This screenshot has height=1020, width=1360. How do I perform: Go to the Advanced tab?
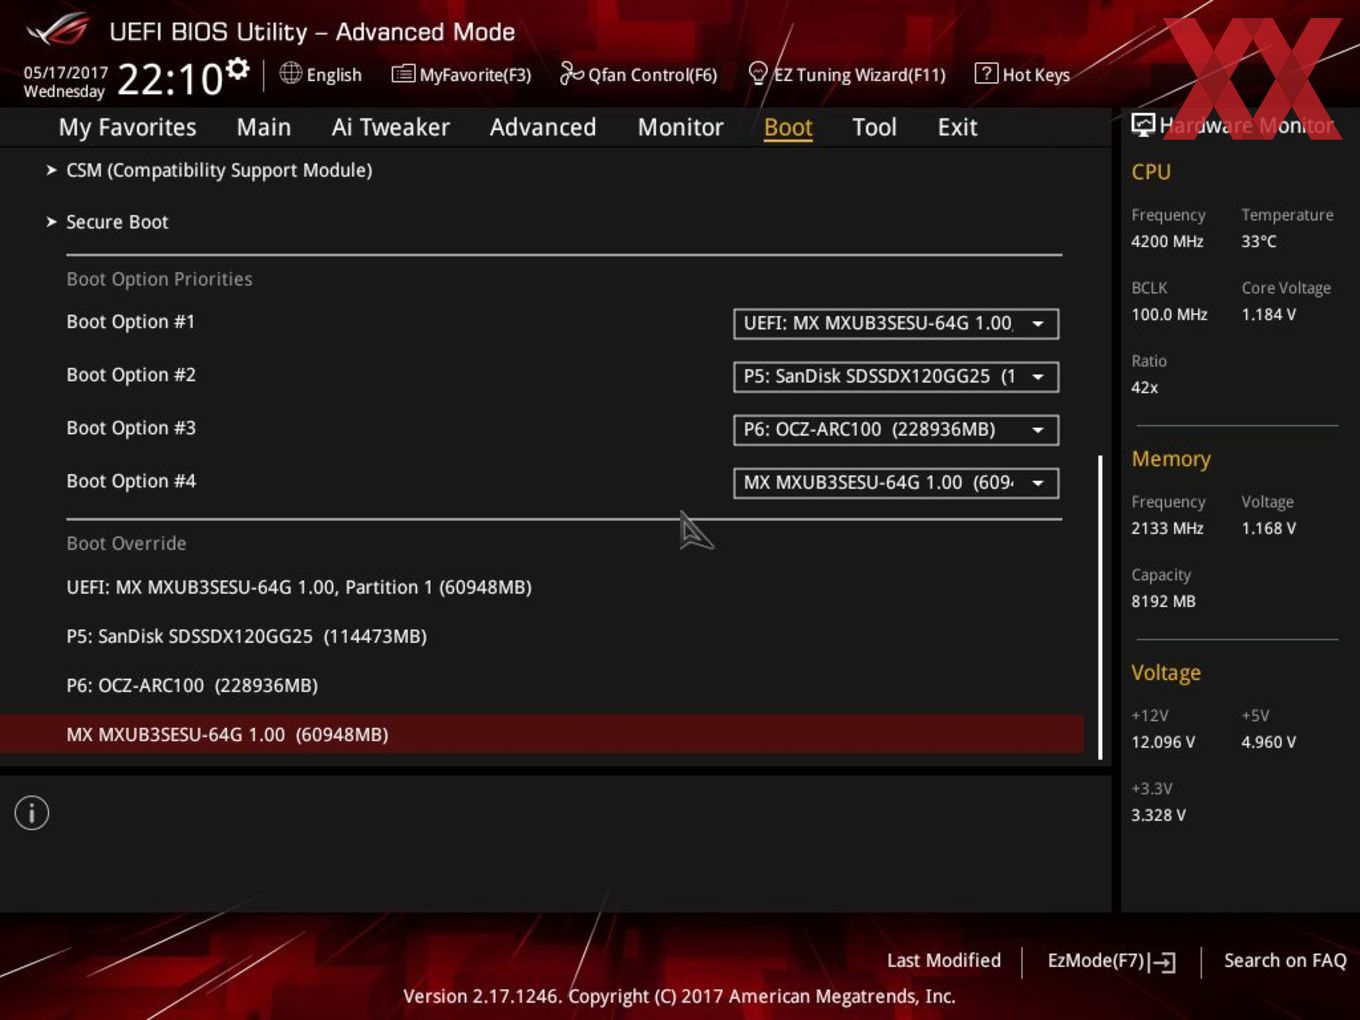543,127
